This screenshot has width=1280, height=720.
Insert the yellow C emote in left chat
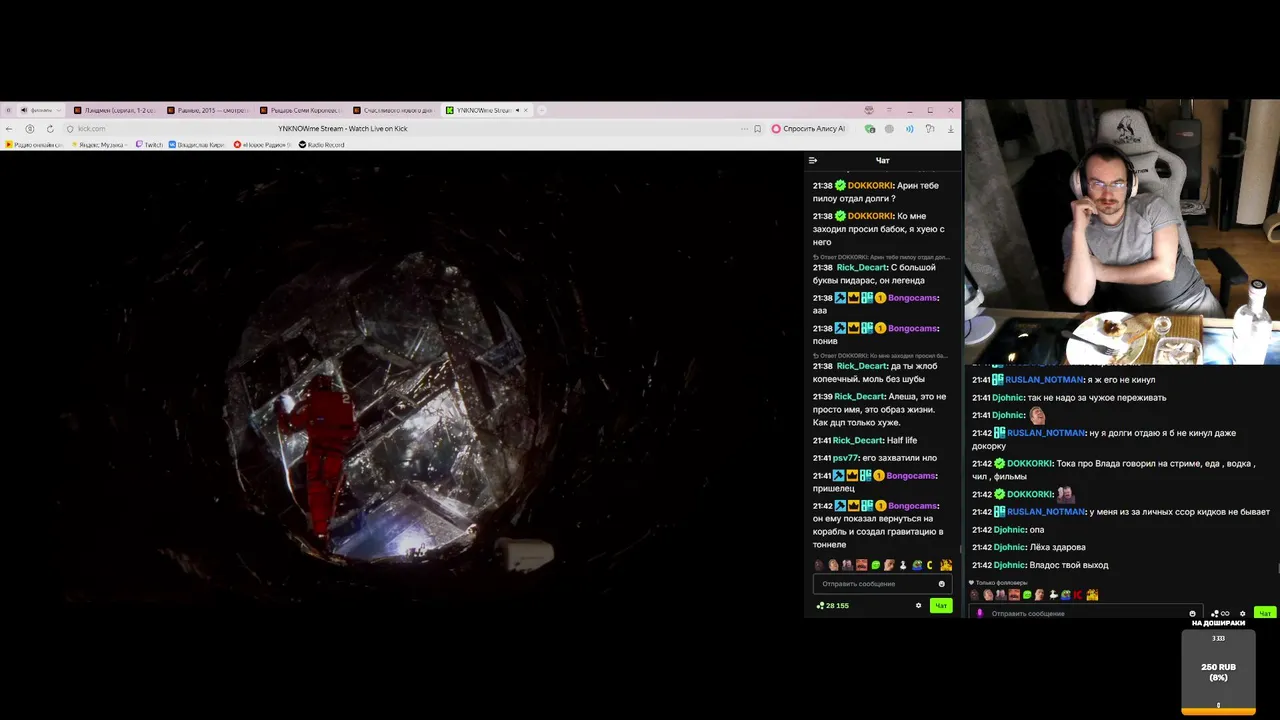point(930,565)
